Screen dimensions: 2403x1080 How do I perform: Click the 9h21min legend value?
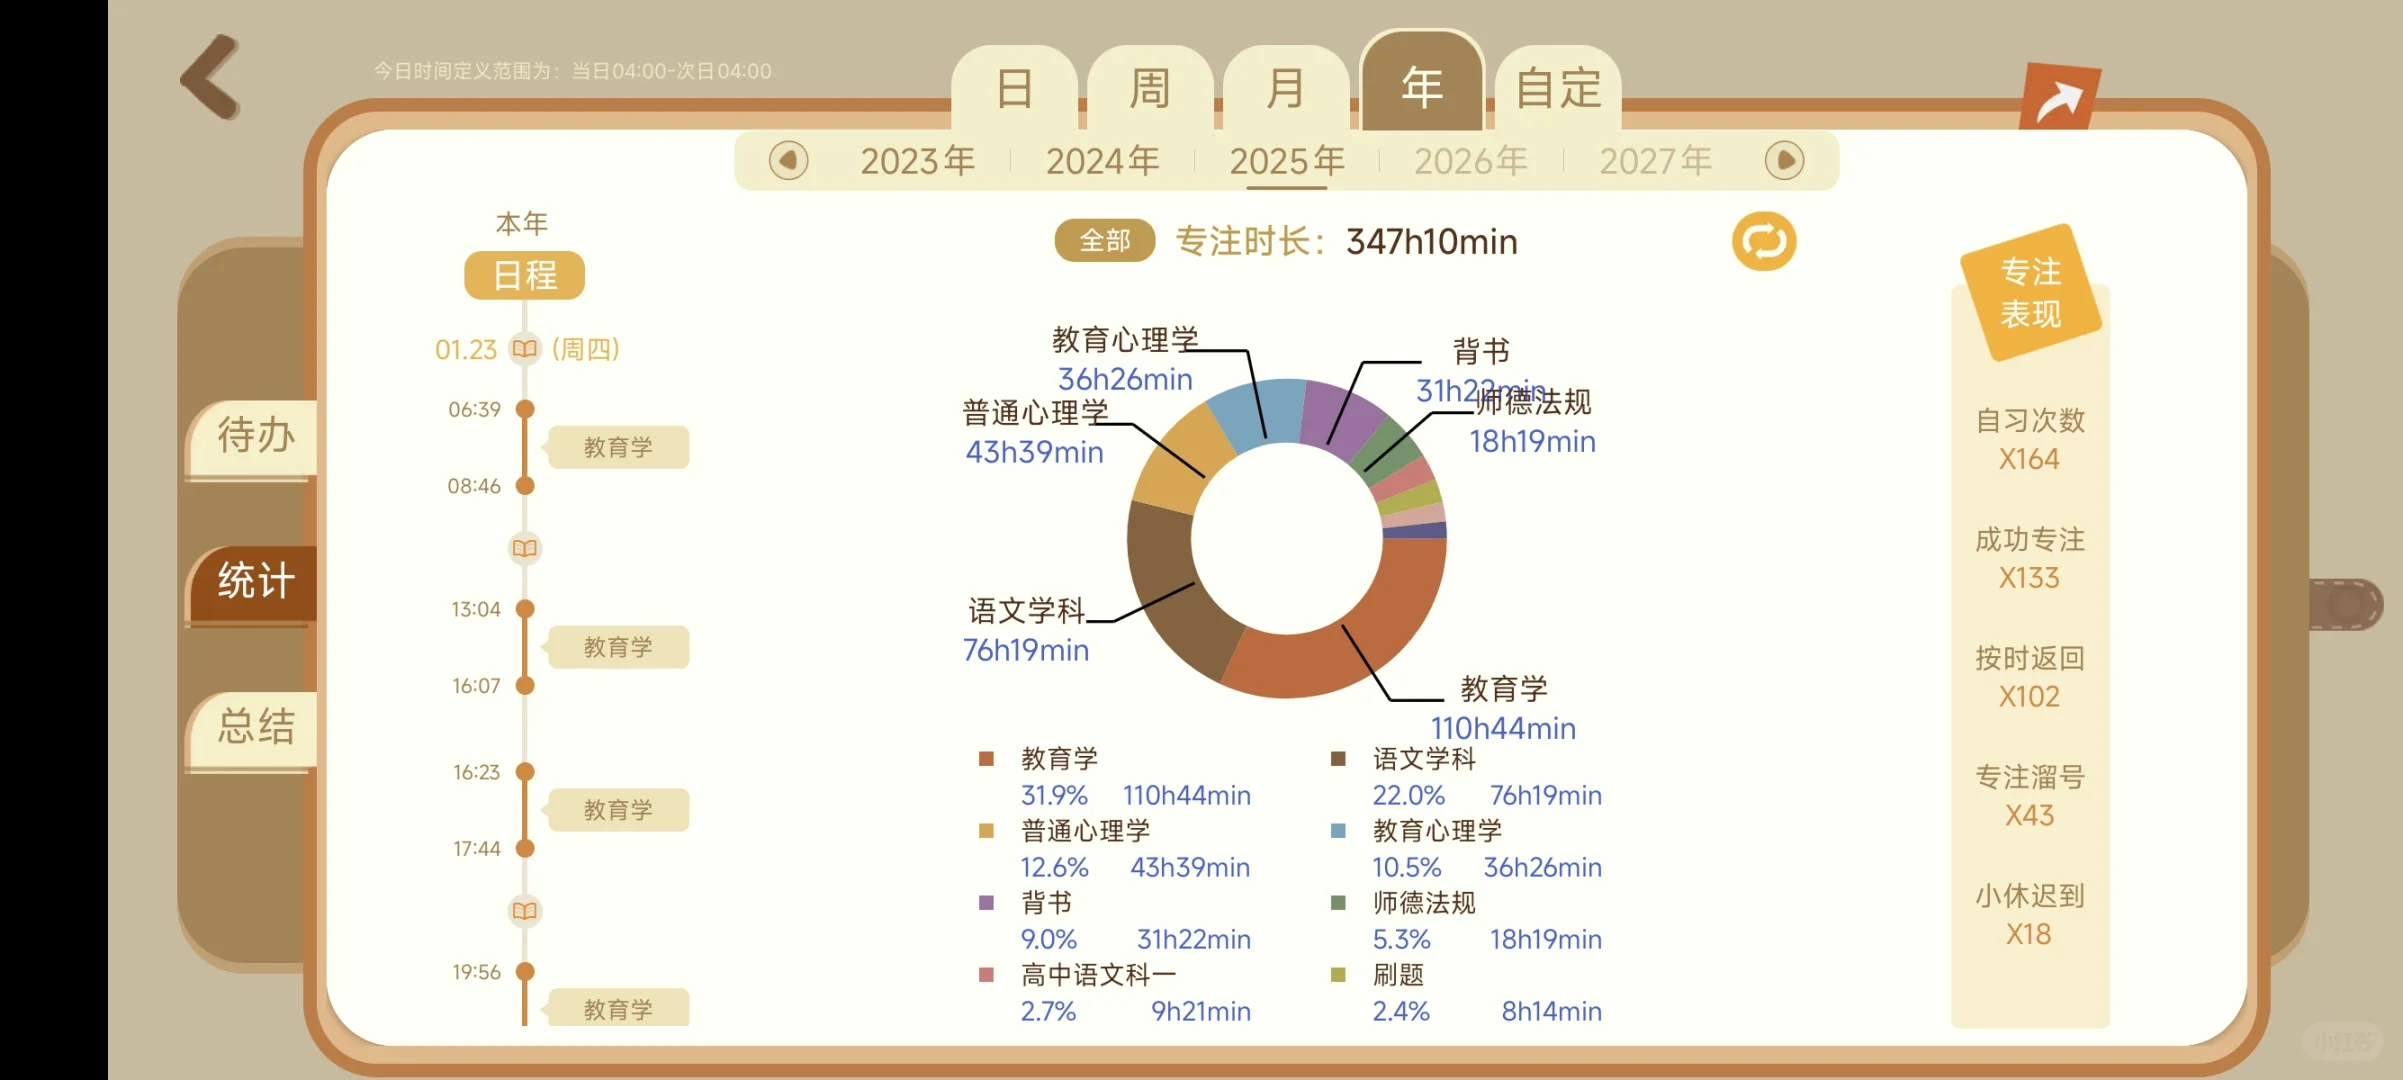pyautogui.click(x=1201, y=1012)
